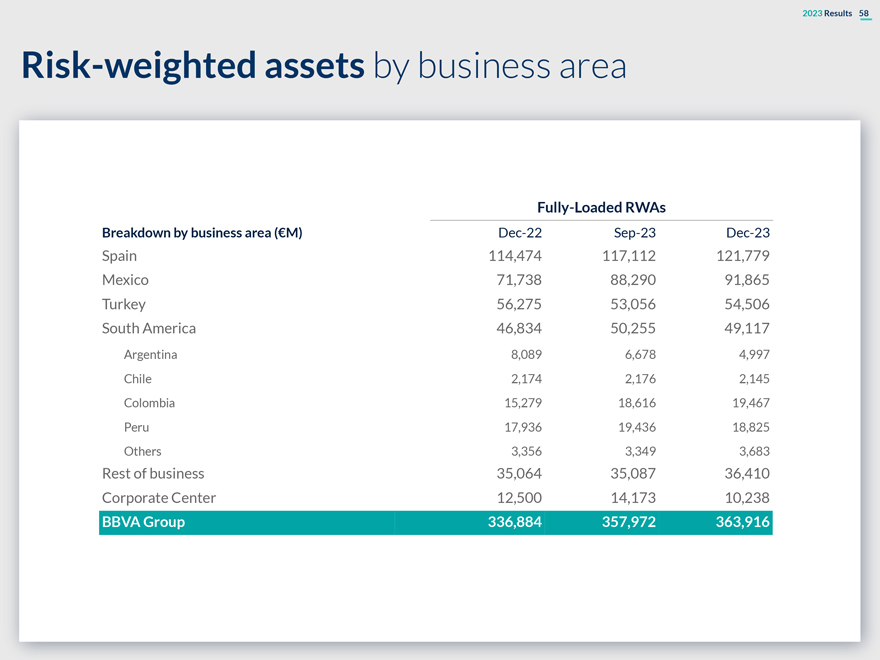This screenshot has width=880, height=660.
Task: Click the Turkey row label
Action: (123, 304)
